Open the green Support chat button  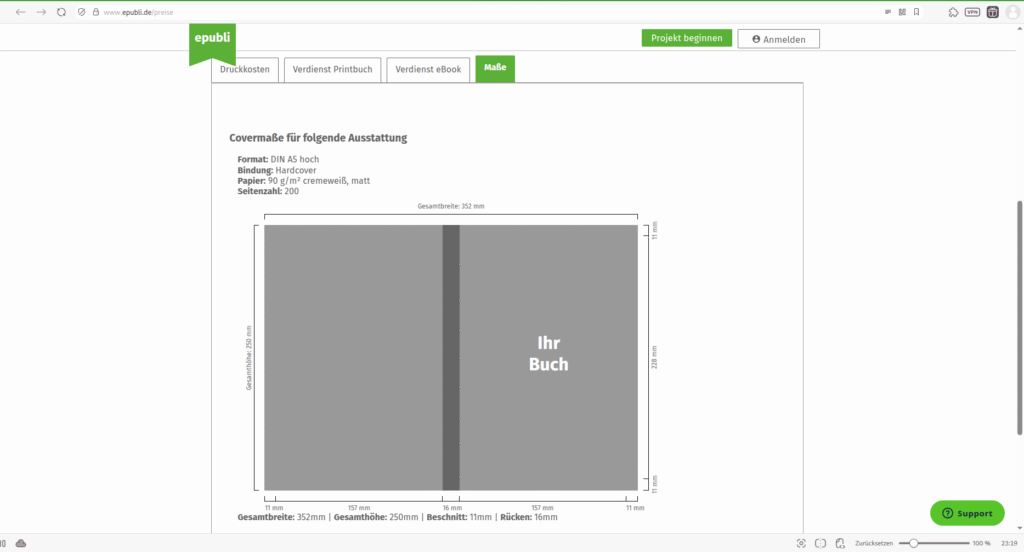[x=966, y=513]
